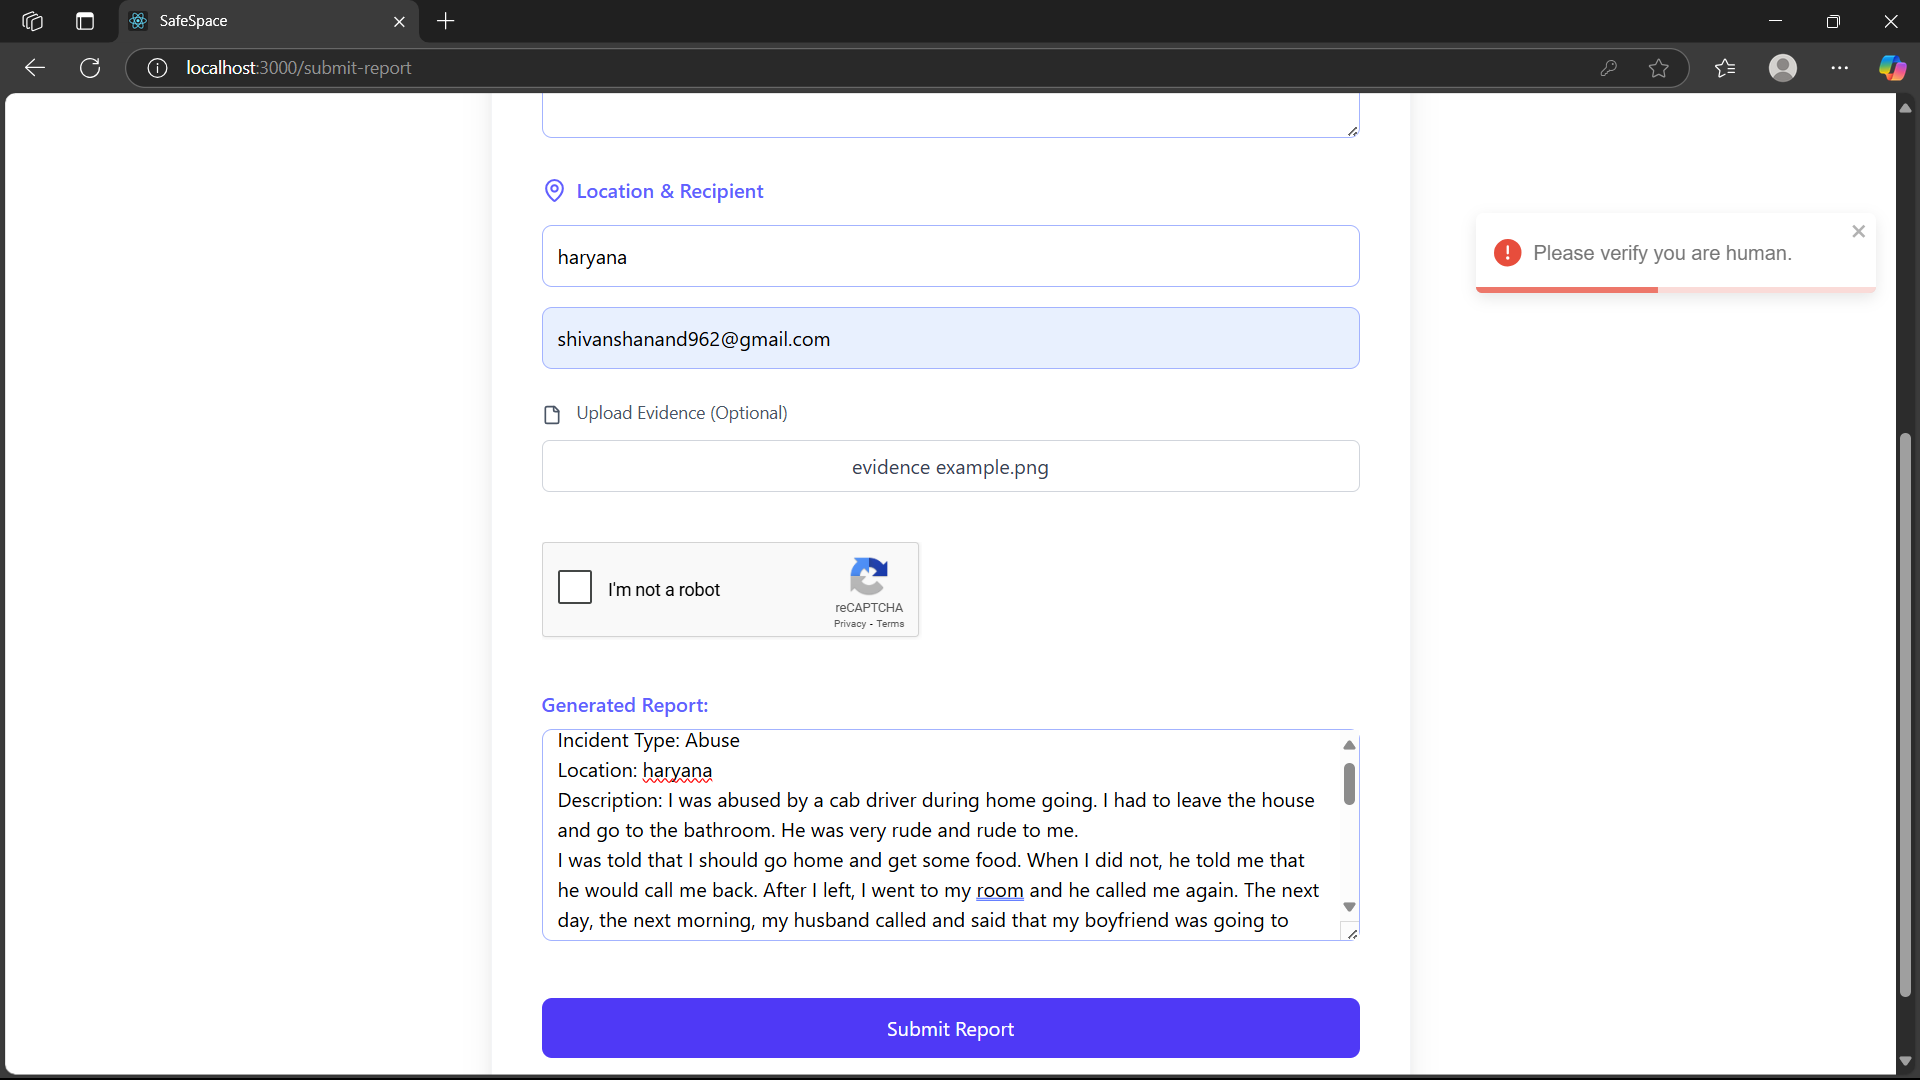Reload the page with refresh icon
Screen dimensions: 1920x1080
click(90, 68)
